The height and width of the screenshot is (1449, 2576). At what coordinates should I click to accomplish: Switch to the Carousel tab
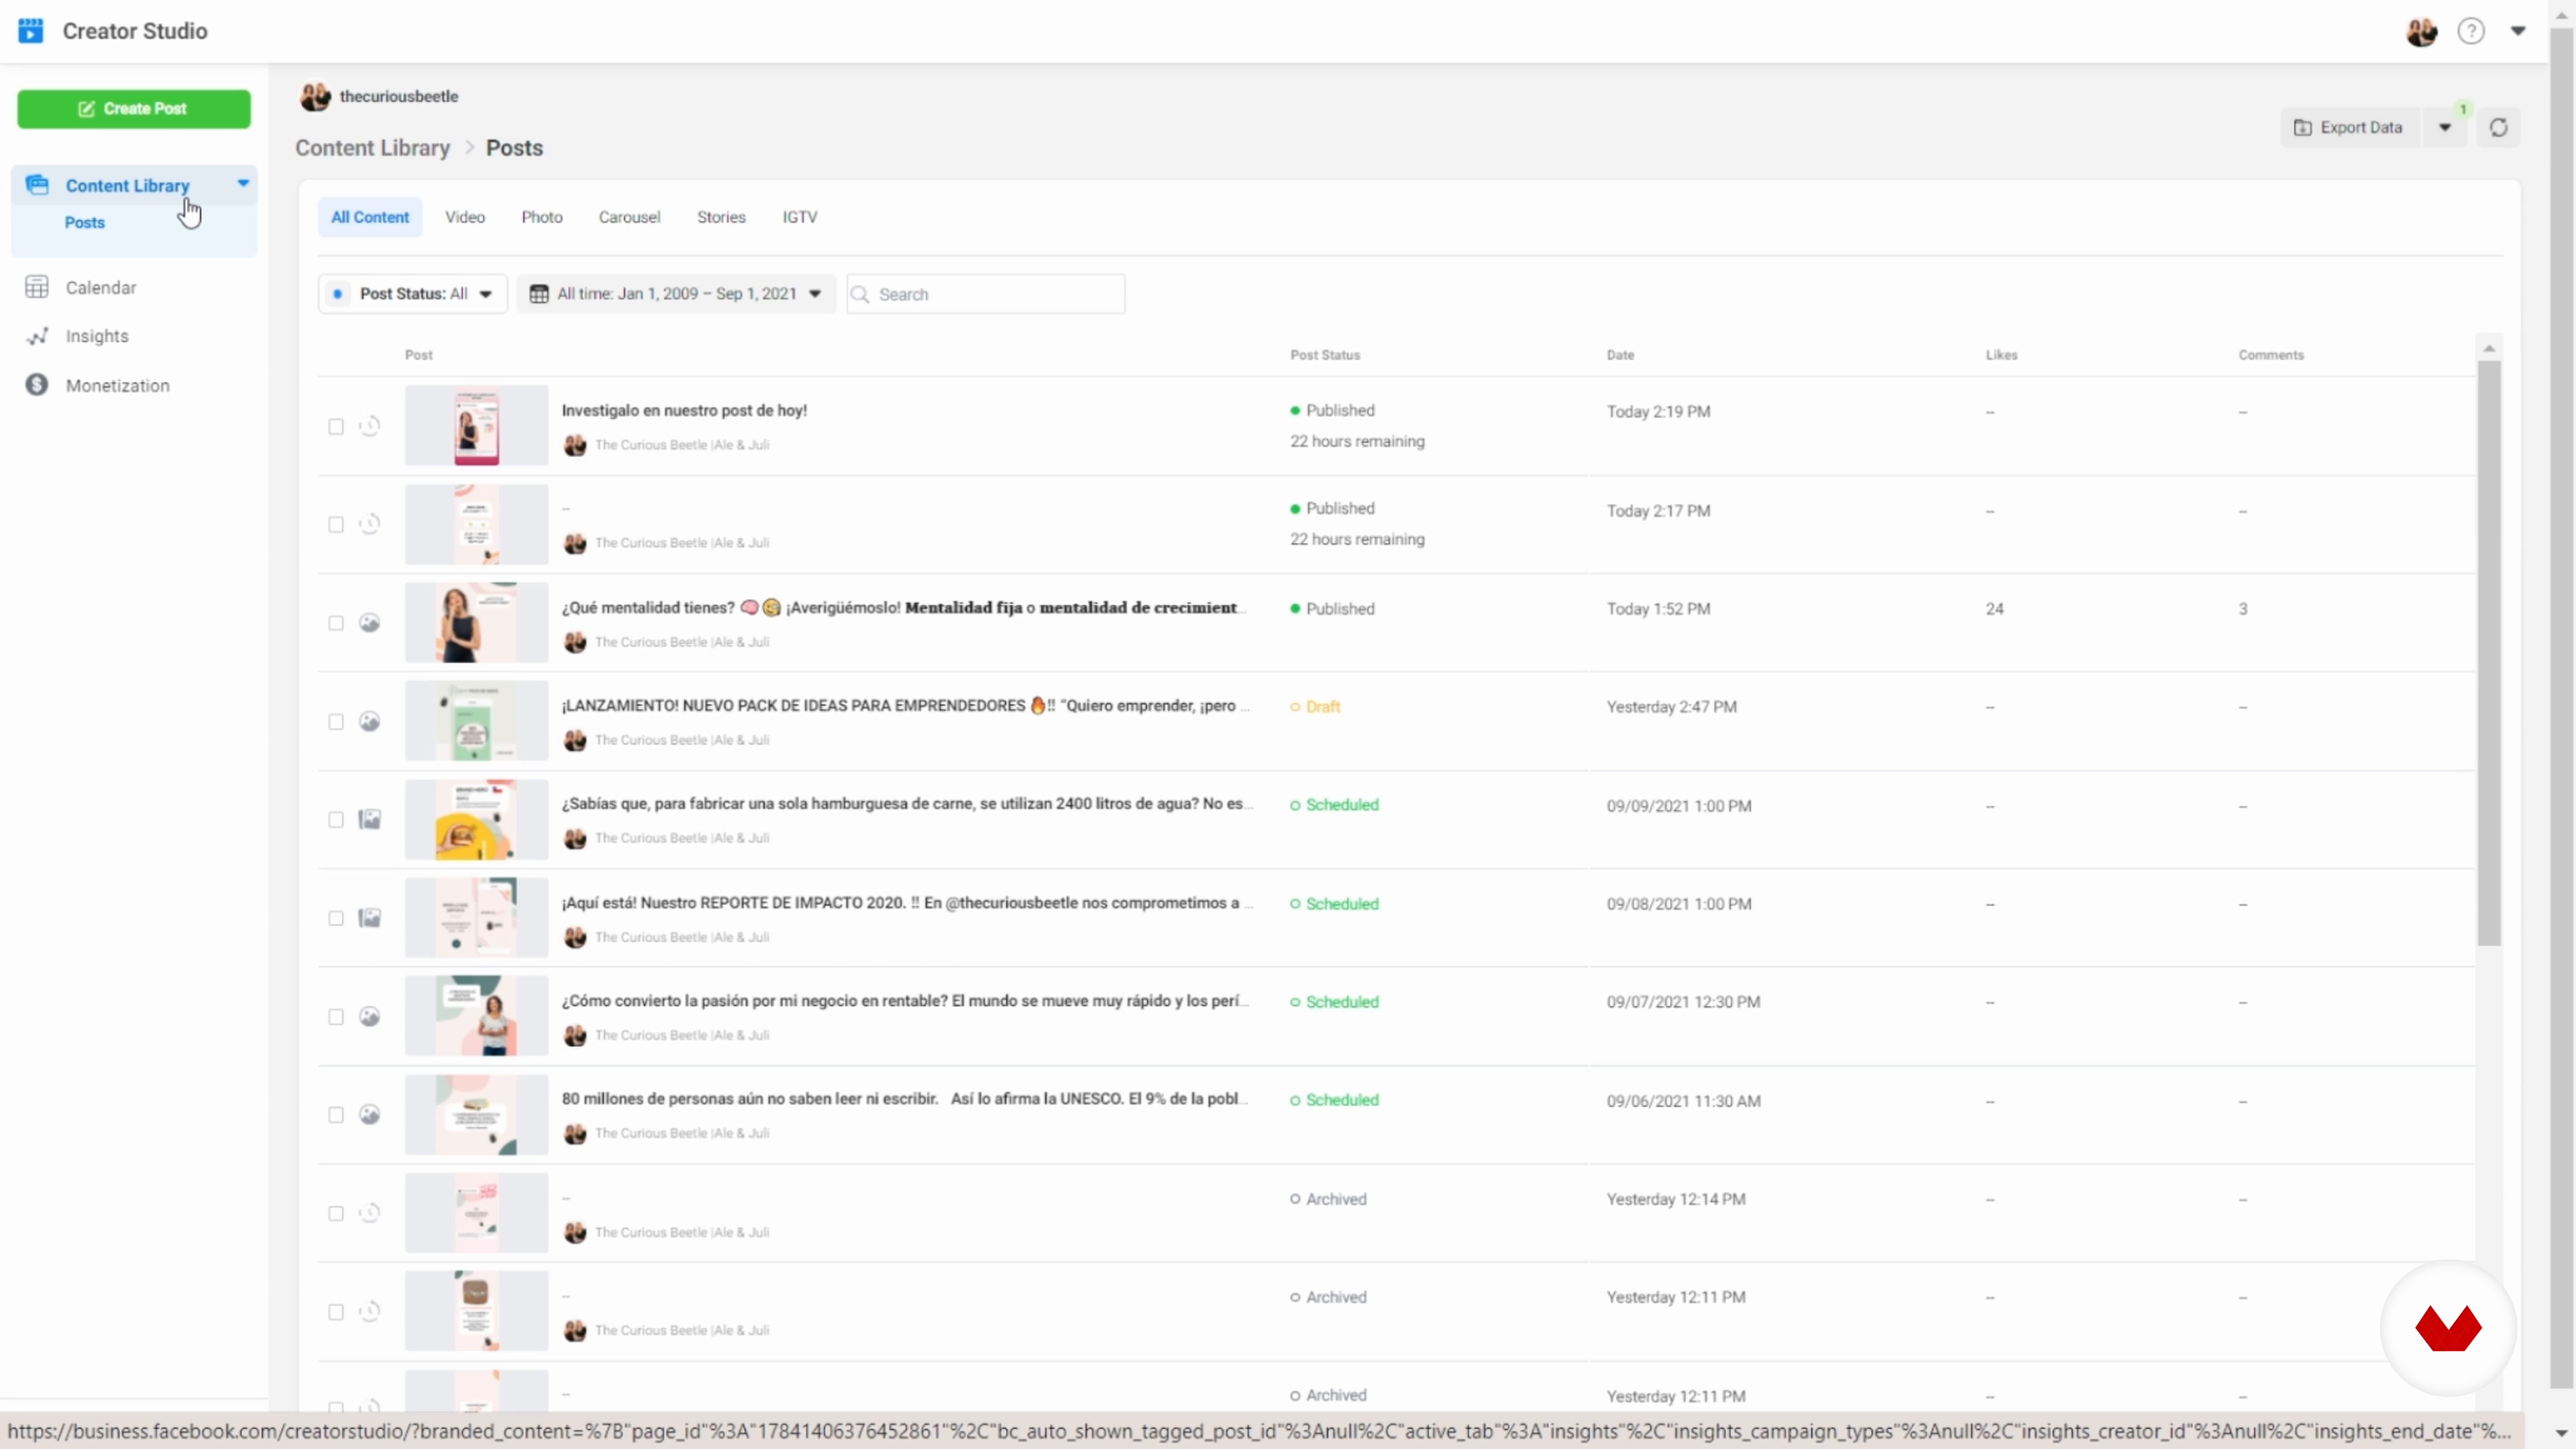click(629, 217)
